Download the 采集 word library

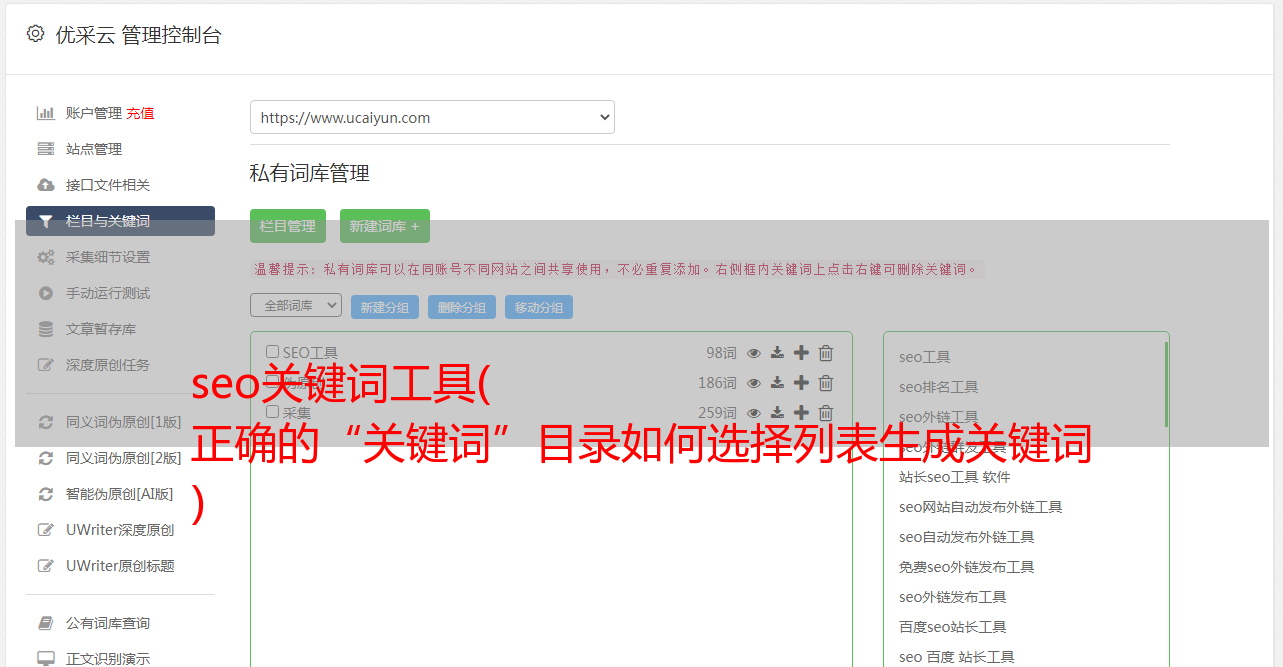[777, 413]
